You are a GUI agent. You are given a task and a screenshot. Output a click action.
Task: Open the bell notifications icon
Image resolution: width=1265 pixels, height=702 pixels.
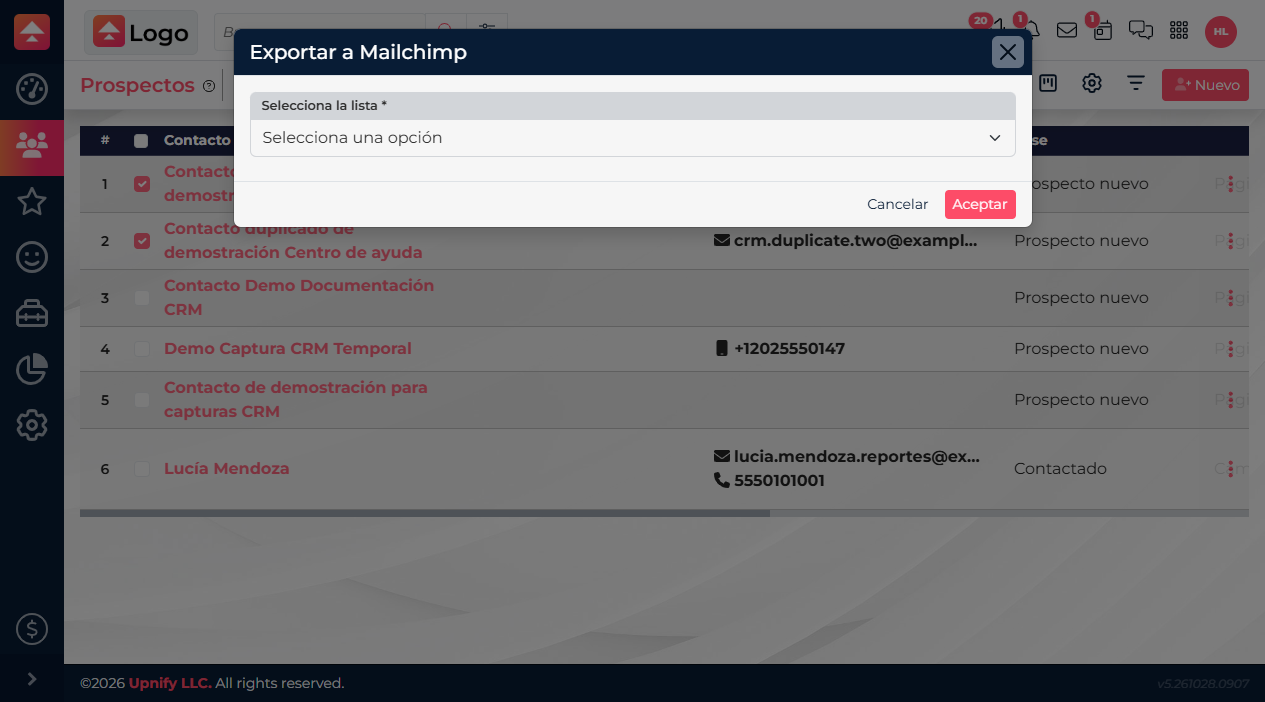[x=1033, y=29]
